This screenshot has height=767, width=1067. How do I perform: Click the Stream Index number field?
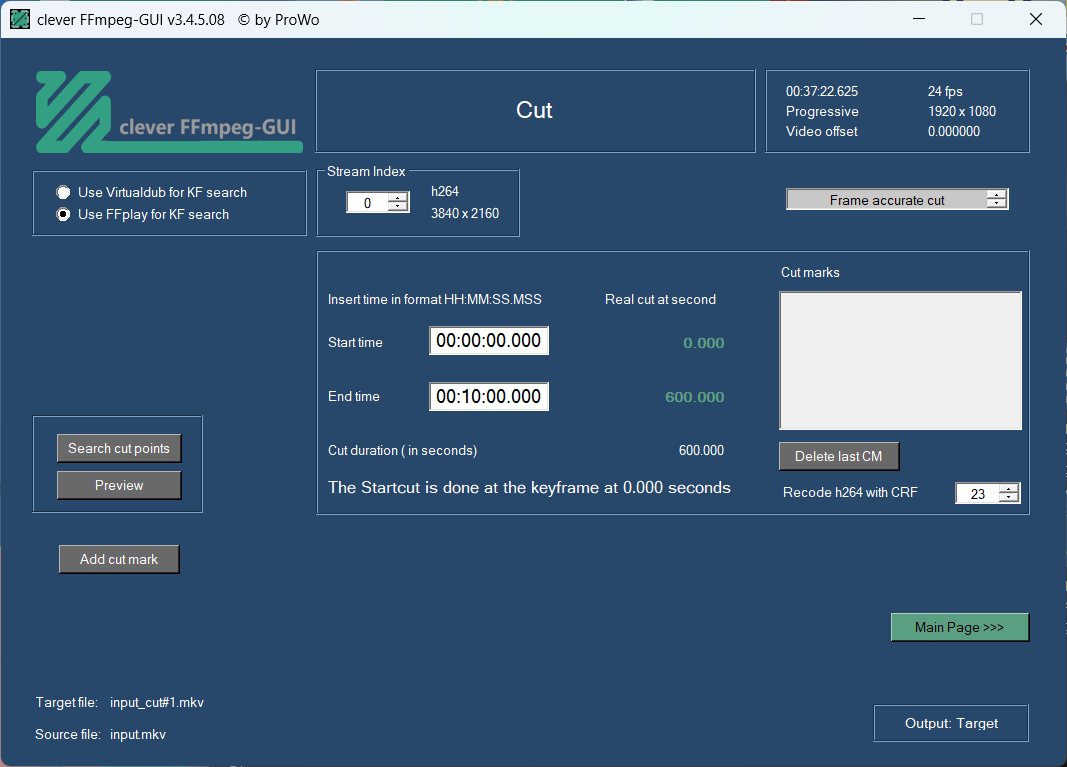tap(367, 203)
